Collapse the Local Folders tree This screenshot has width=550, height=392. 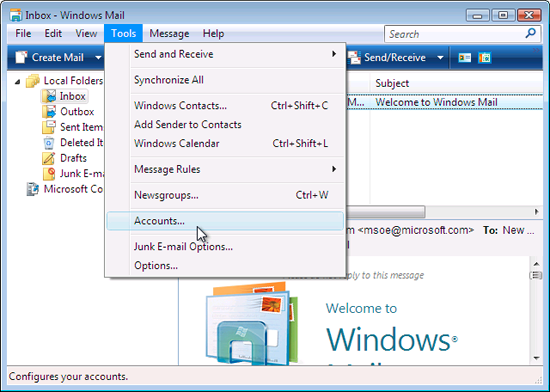pyautogui.click(x=18, y=82)
